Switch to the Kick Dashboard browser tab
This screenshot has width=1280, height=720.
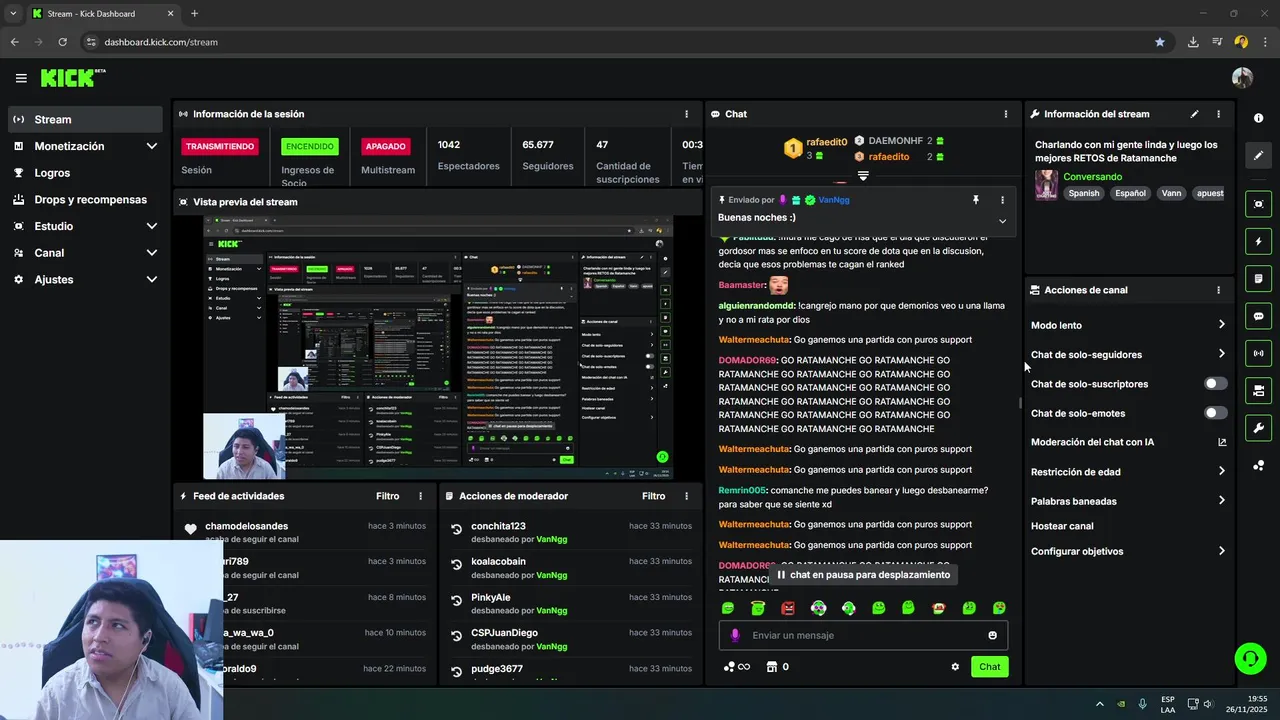pos(103,14)
